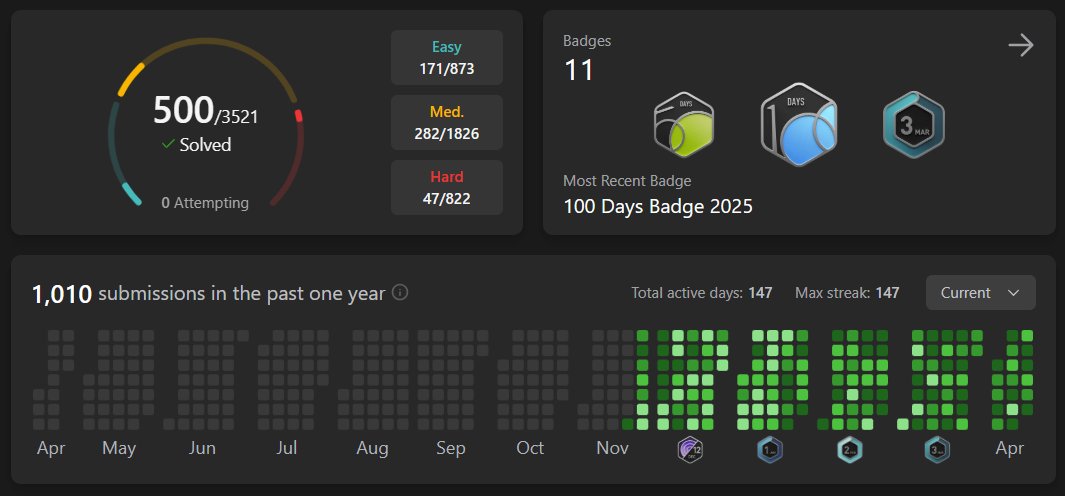Click the blue 100 Days badge
This screenshot has height=496, width=1065.
click(x=798, y=124)
